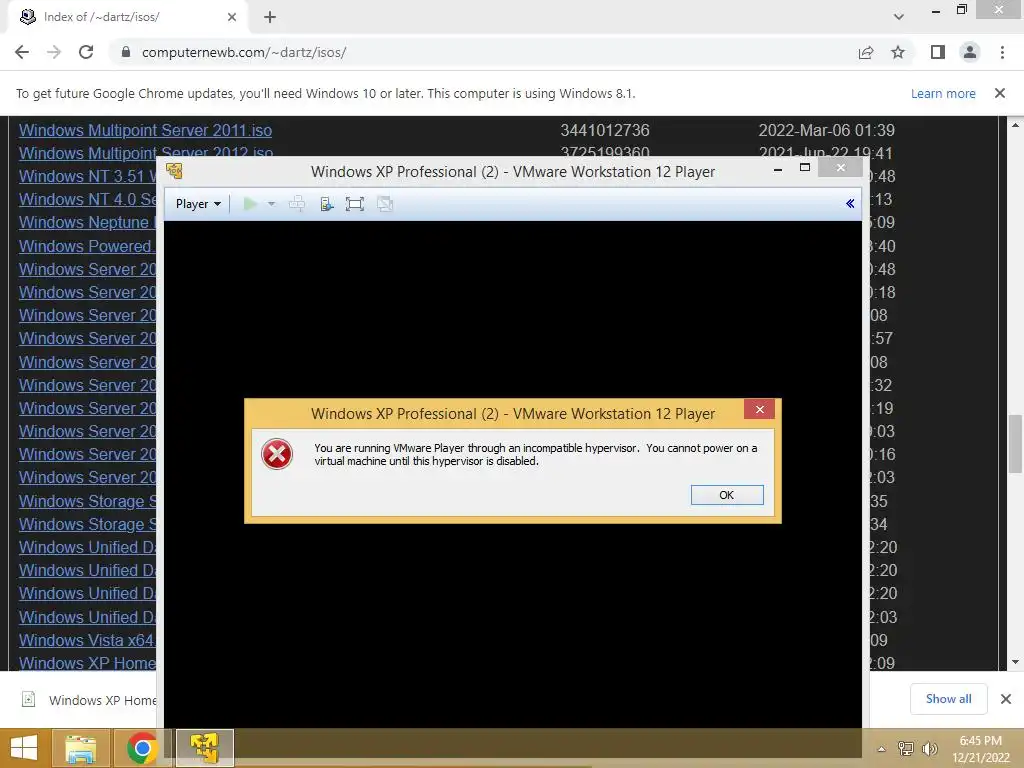Click the file size 3441012736
The image size is (1024, 768).
[x=605, y=130]
